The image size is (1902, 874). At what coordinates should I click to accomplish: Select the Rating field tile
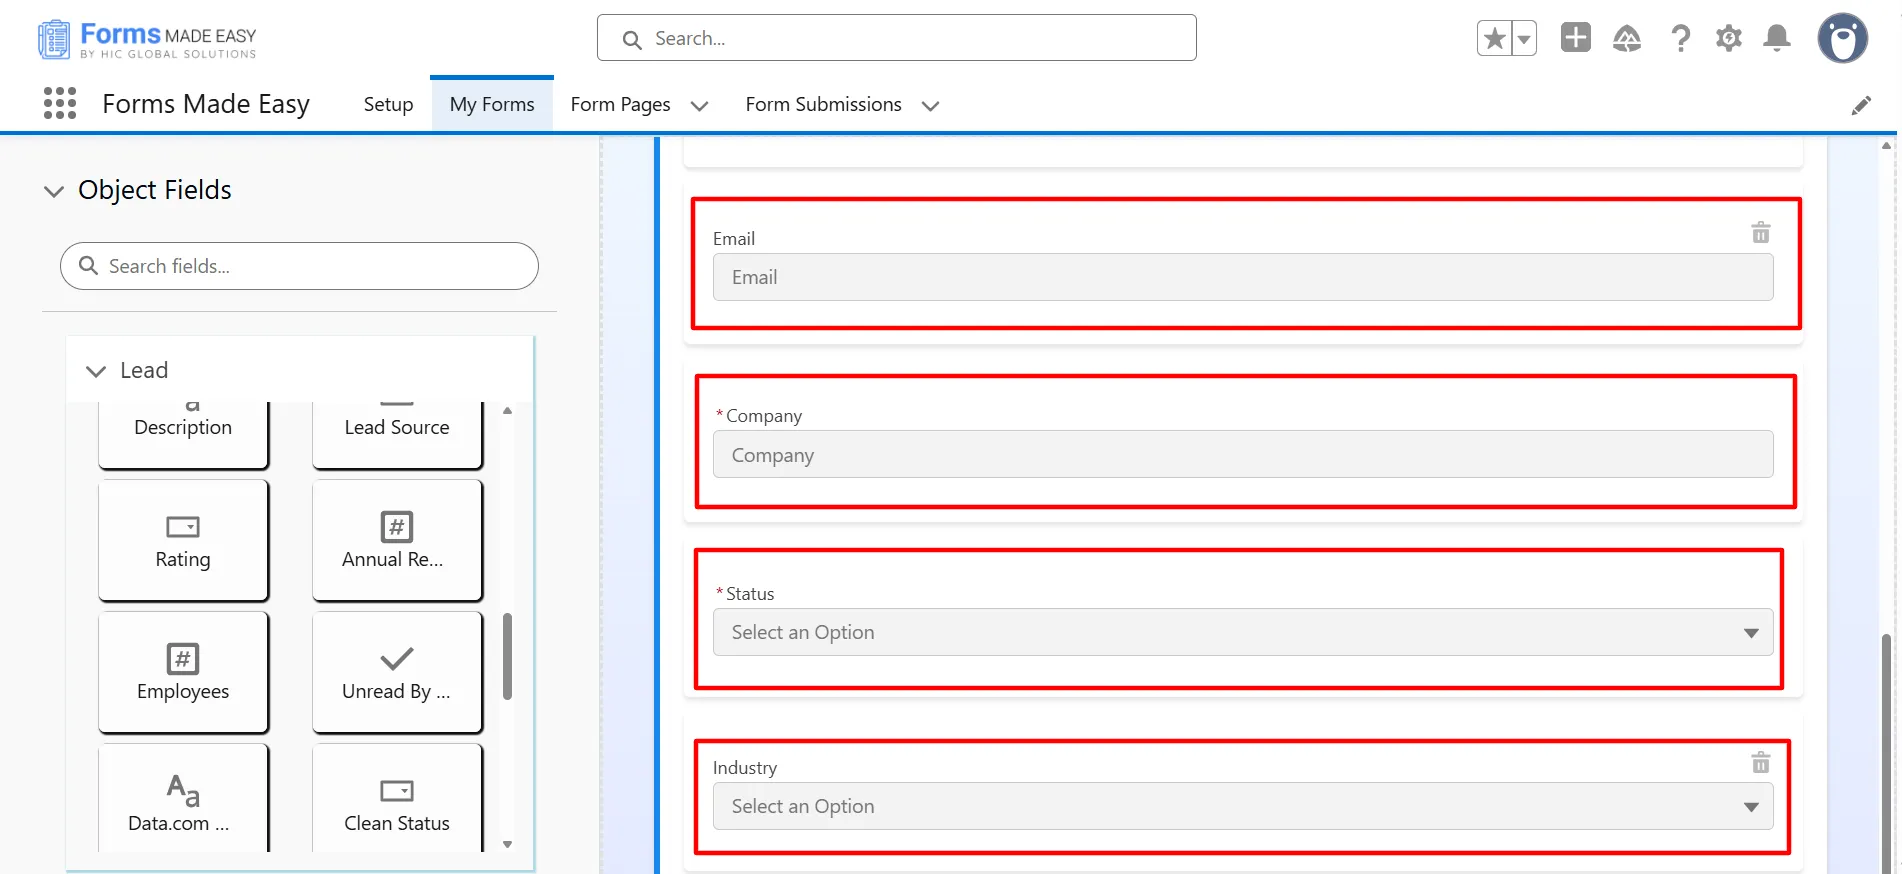[183, 540]
